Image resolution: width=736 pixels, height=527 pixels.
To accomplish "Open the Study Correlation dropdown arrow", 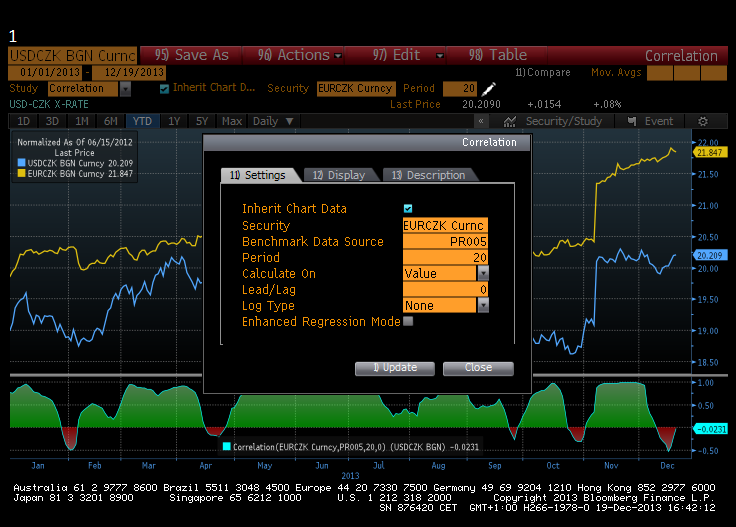I will click(x=125, y=89).
